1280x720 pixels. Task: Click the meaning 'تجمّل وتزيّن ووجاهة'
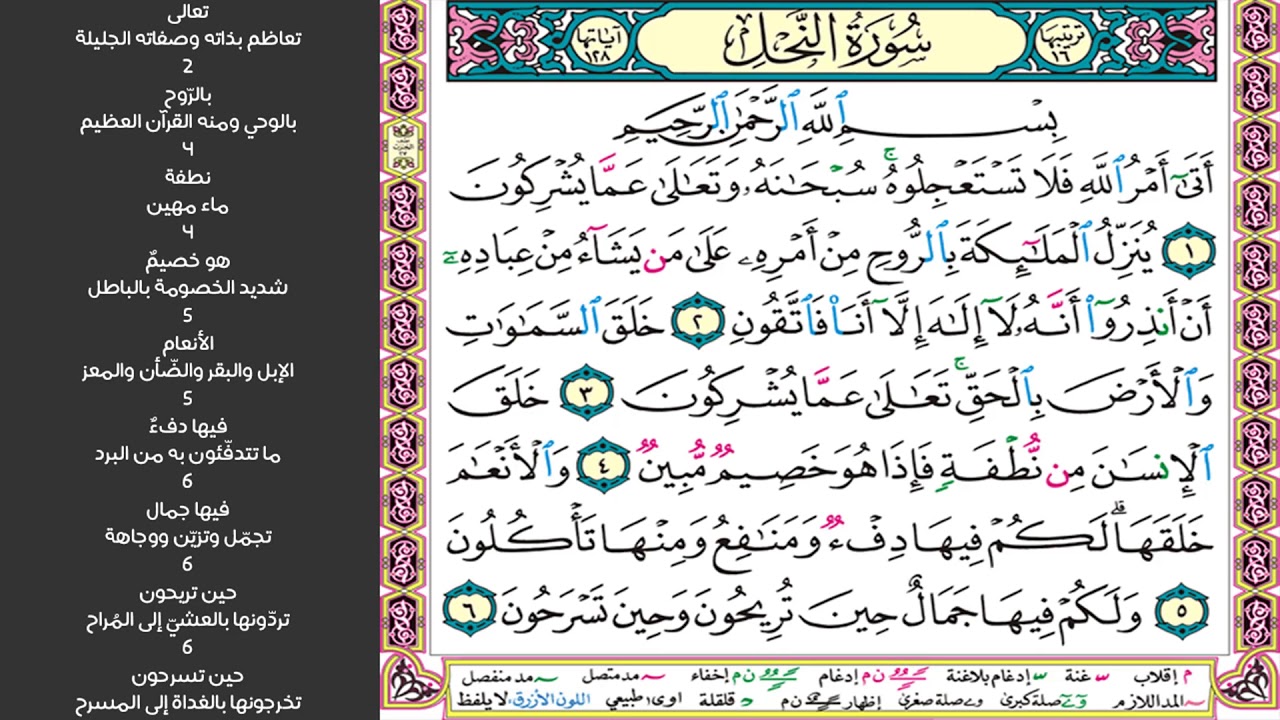188,537
